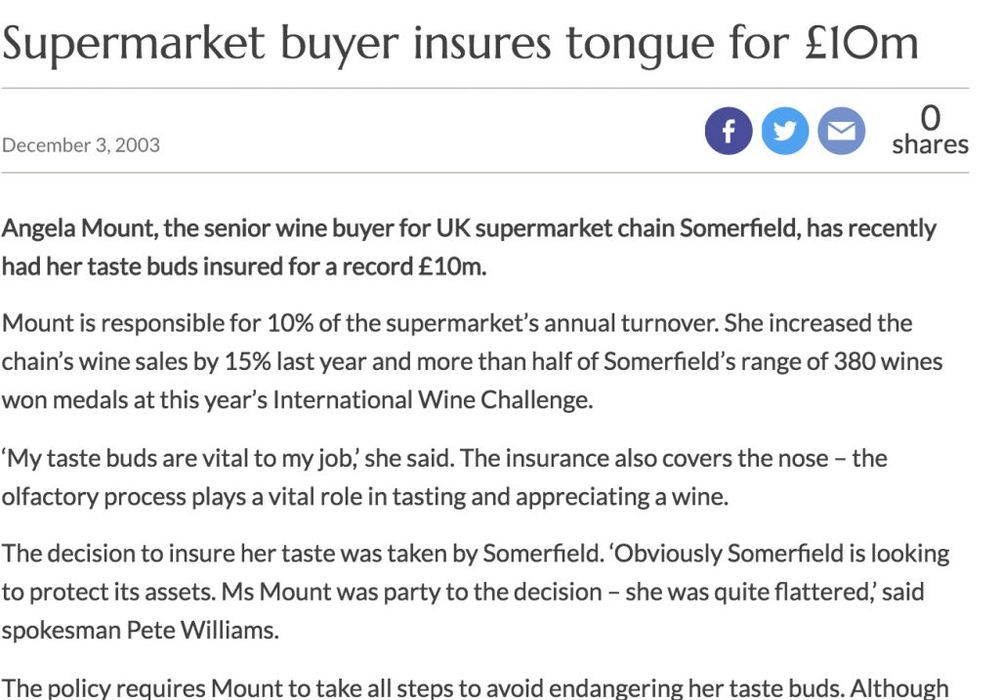Click the name 'Pete Williams'
The width and height of the screenshot is (1000, 700).
click(203, 630)
